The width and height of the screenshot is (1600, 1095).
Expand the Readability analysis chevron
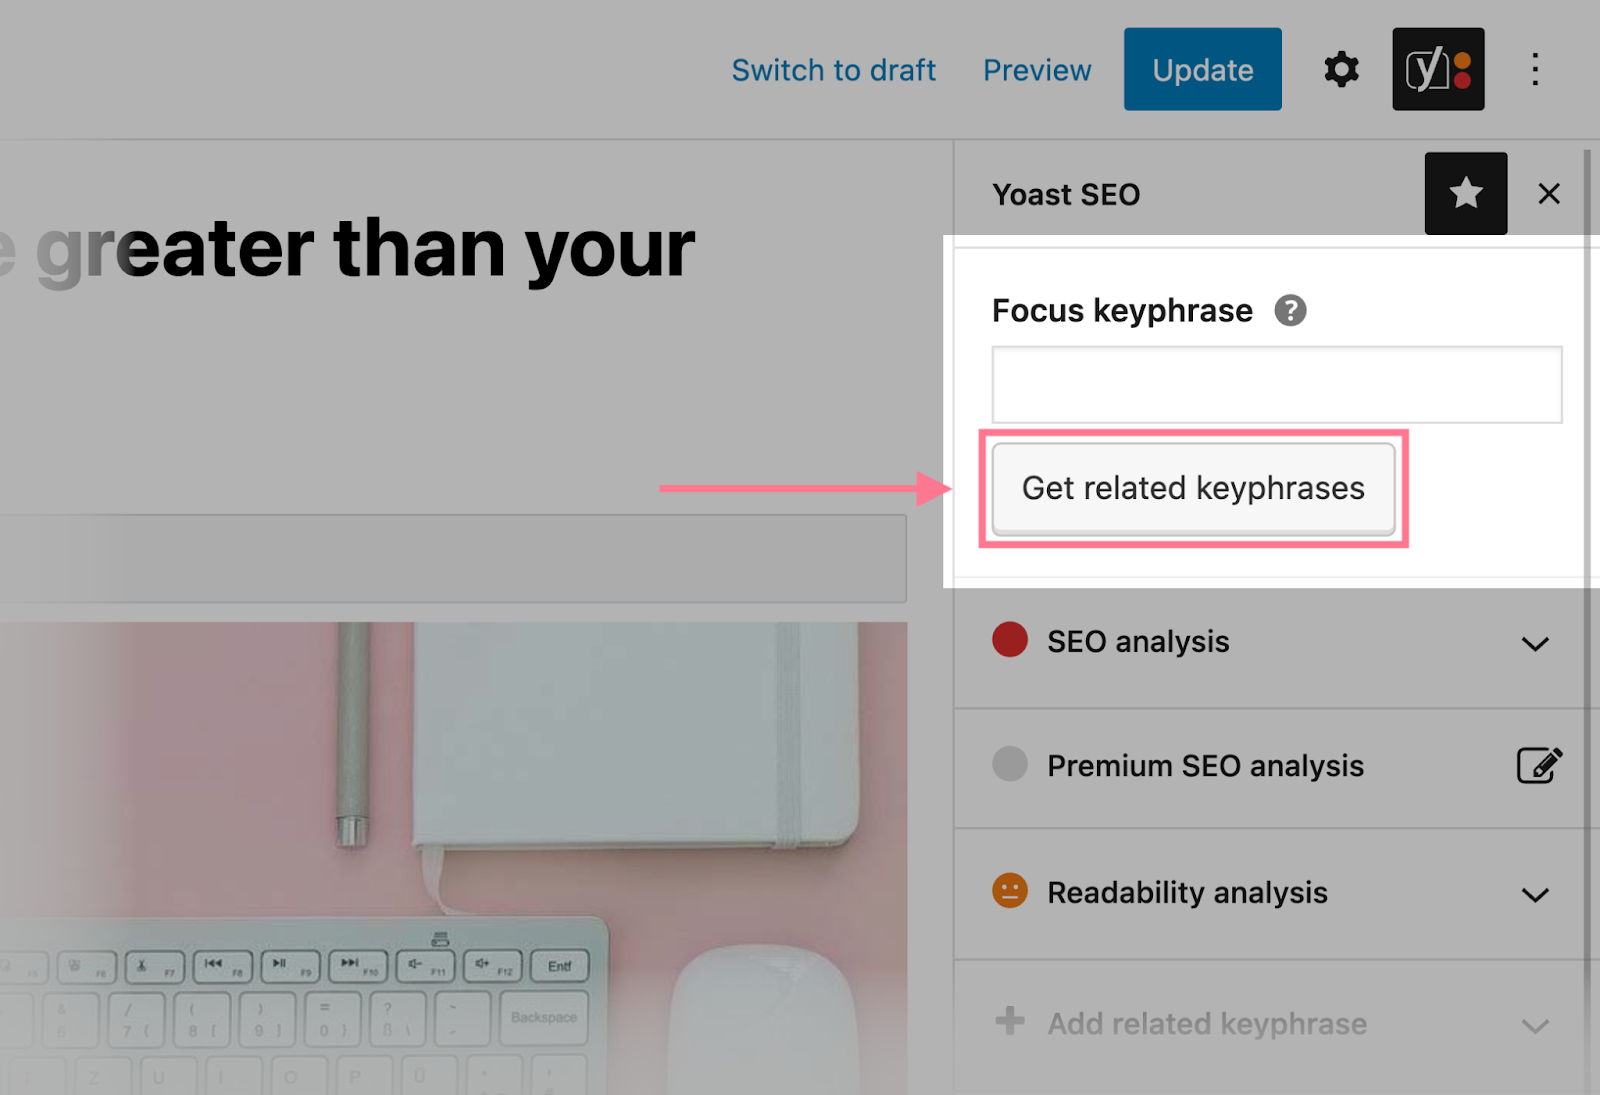[x=1535, y=895]
